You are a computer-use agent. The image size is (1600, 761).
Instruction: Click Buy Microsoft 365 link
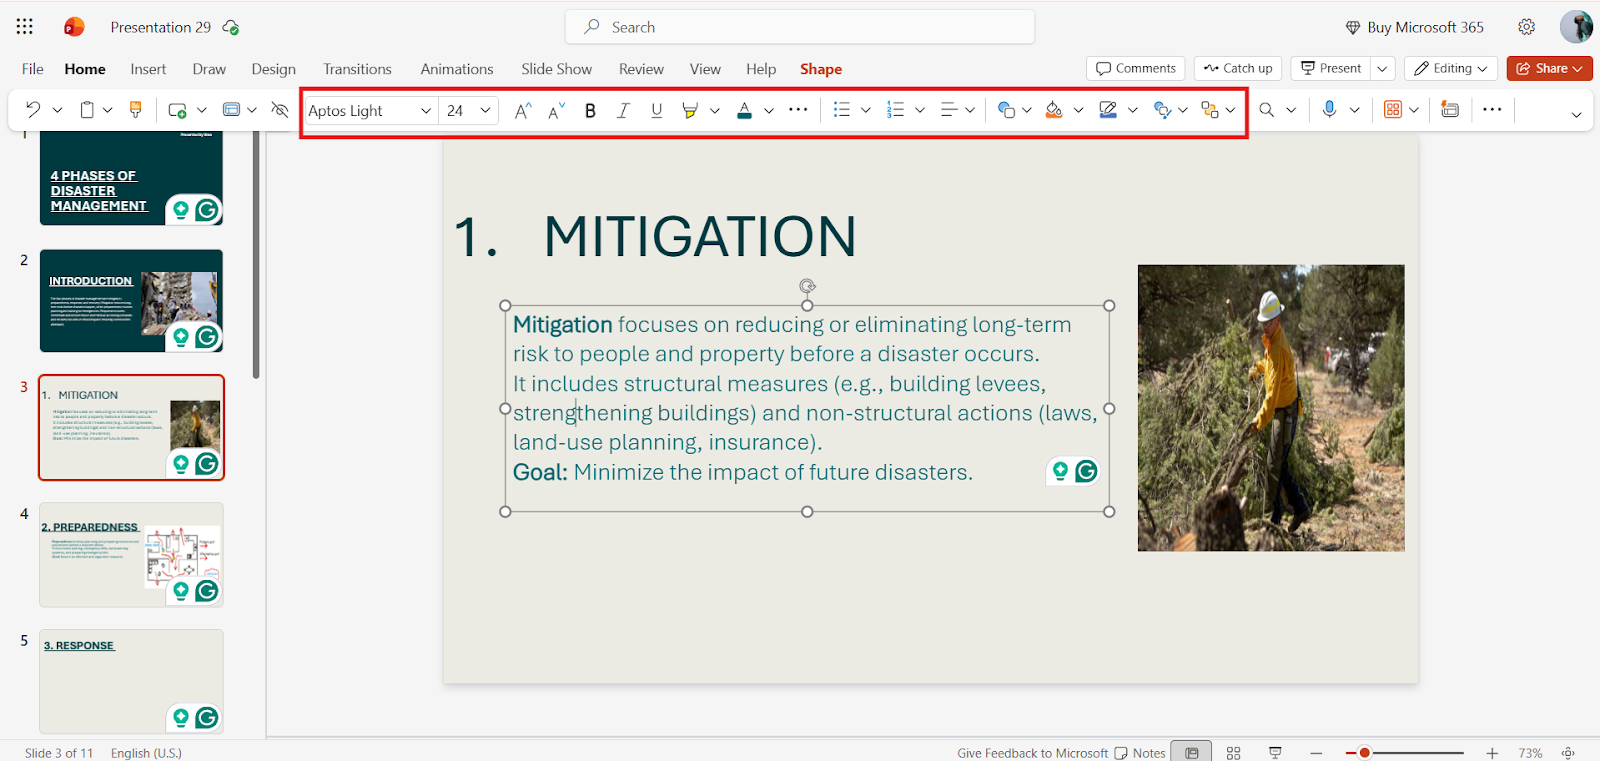point(1414,27)
